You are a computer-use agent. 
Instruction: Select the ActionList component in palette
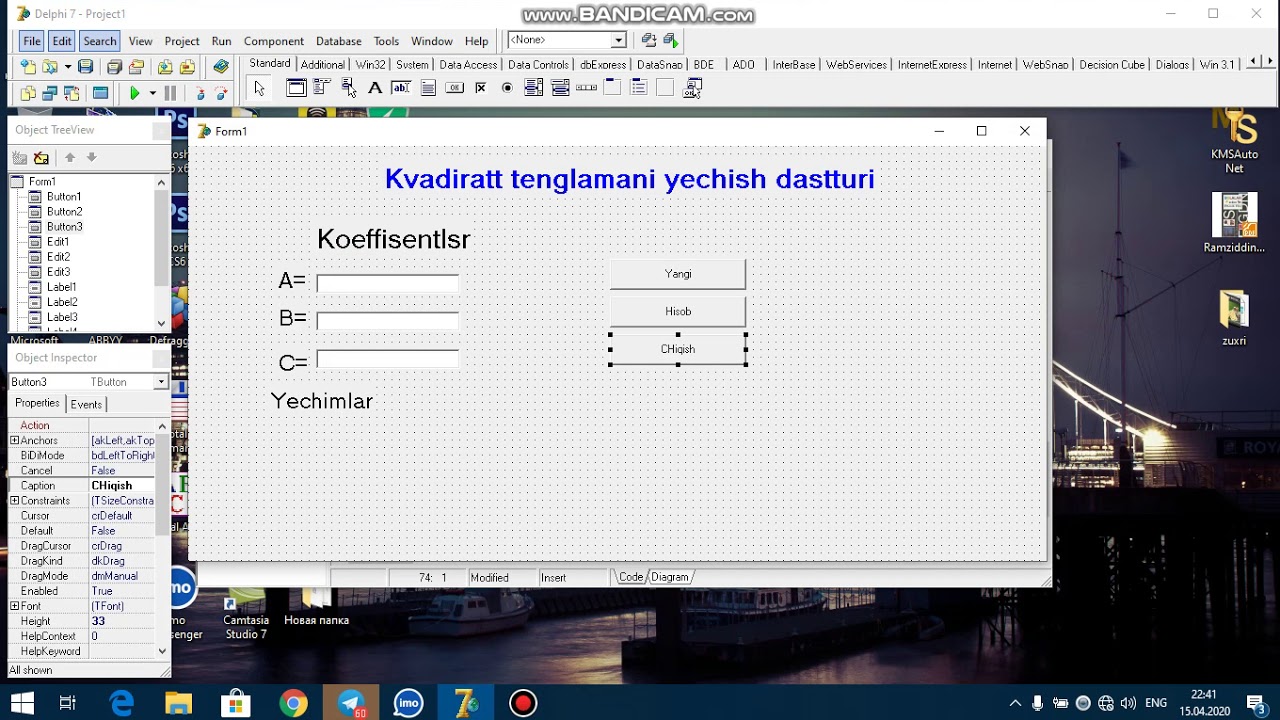click(692, 88)
